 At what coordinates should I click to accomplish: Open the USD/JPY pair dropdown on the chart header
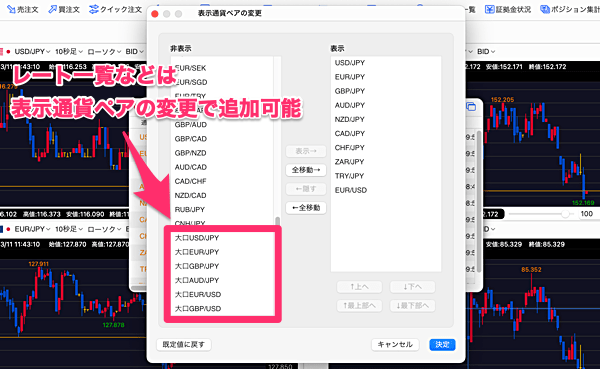tap(32, 51)
